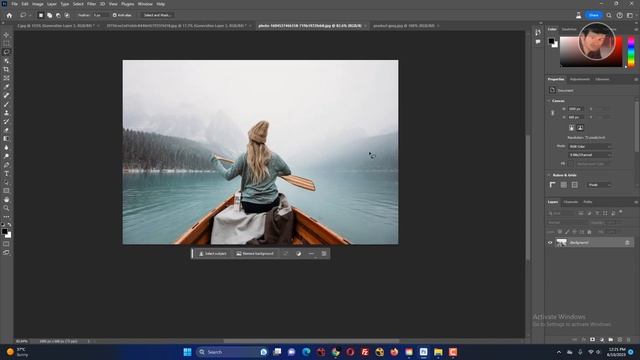Click the Select and Mask button
This screenshot has width=640, height=360.
pyautogui.click(x=157, y=15)
